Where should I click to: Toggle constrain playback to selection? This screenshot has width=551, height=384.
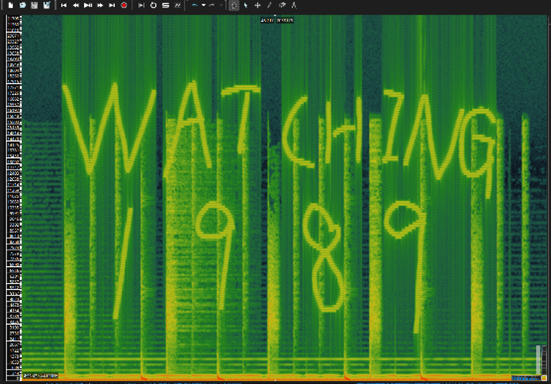click(141, 5)
